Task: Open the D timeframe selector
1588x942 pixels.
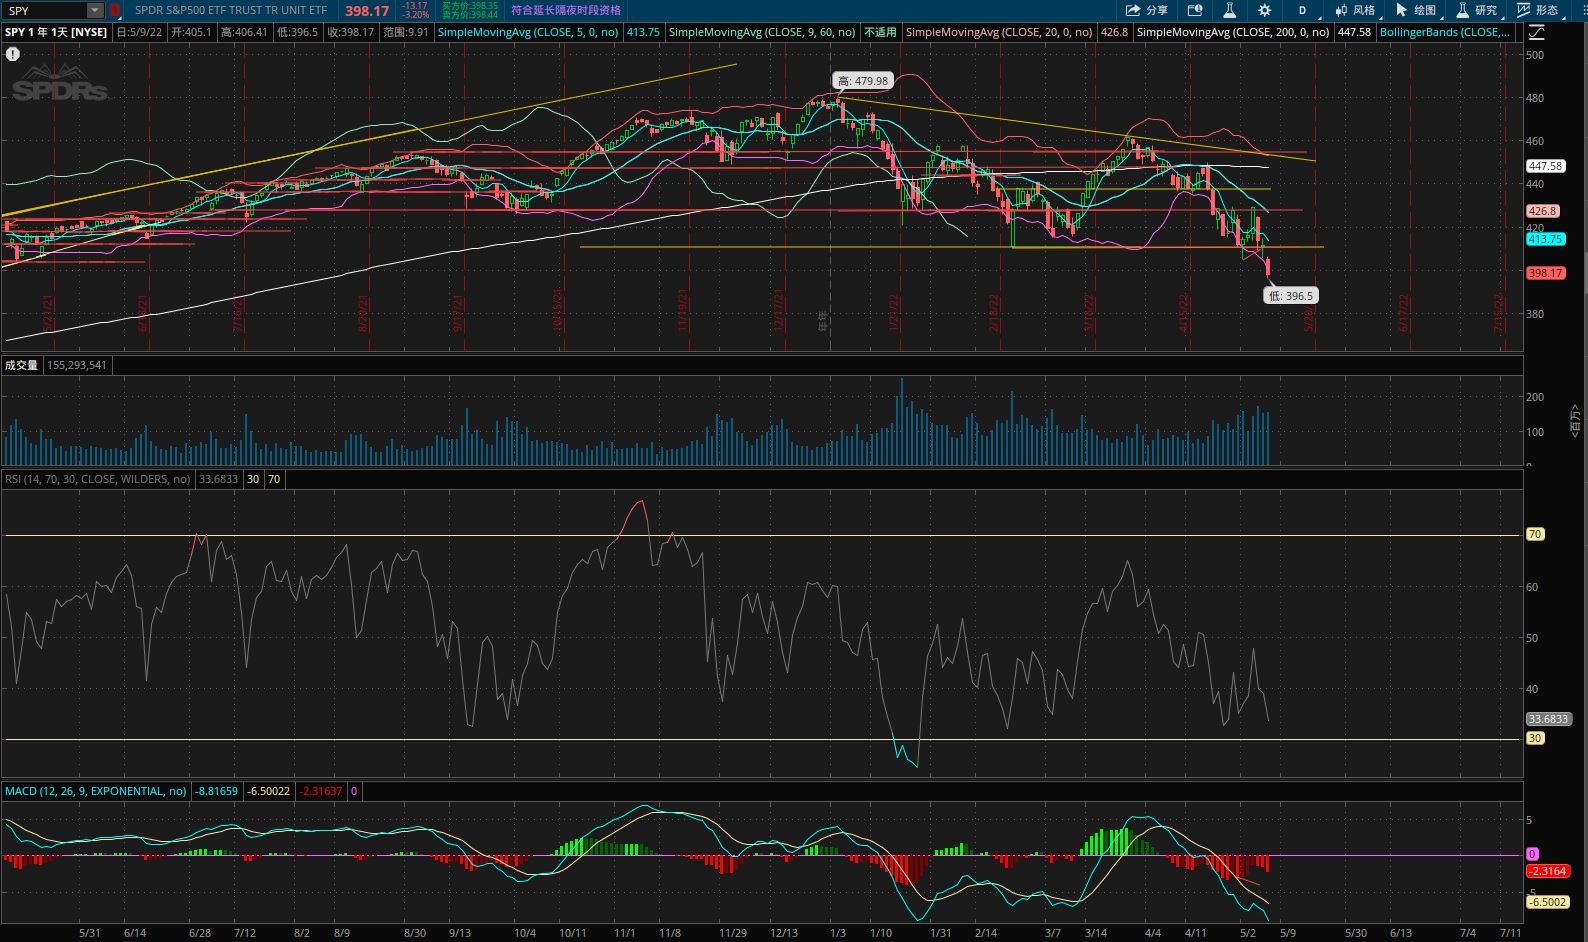Action: pyautogui.click(x=1303, y=10)
